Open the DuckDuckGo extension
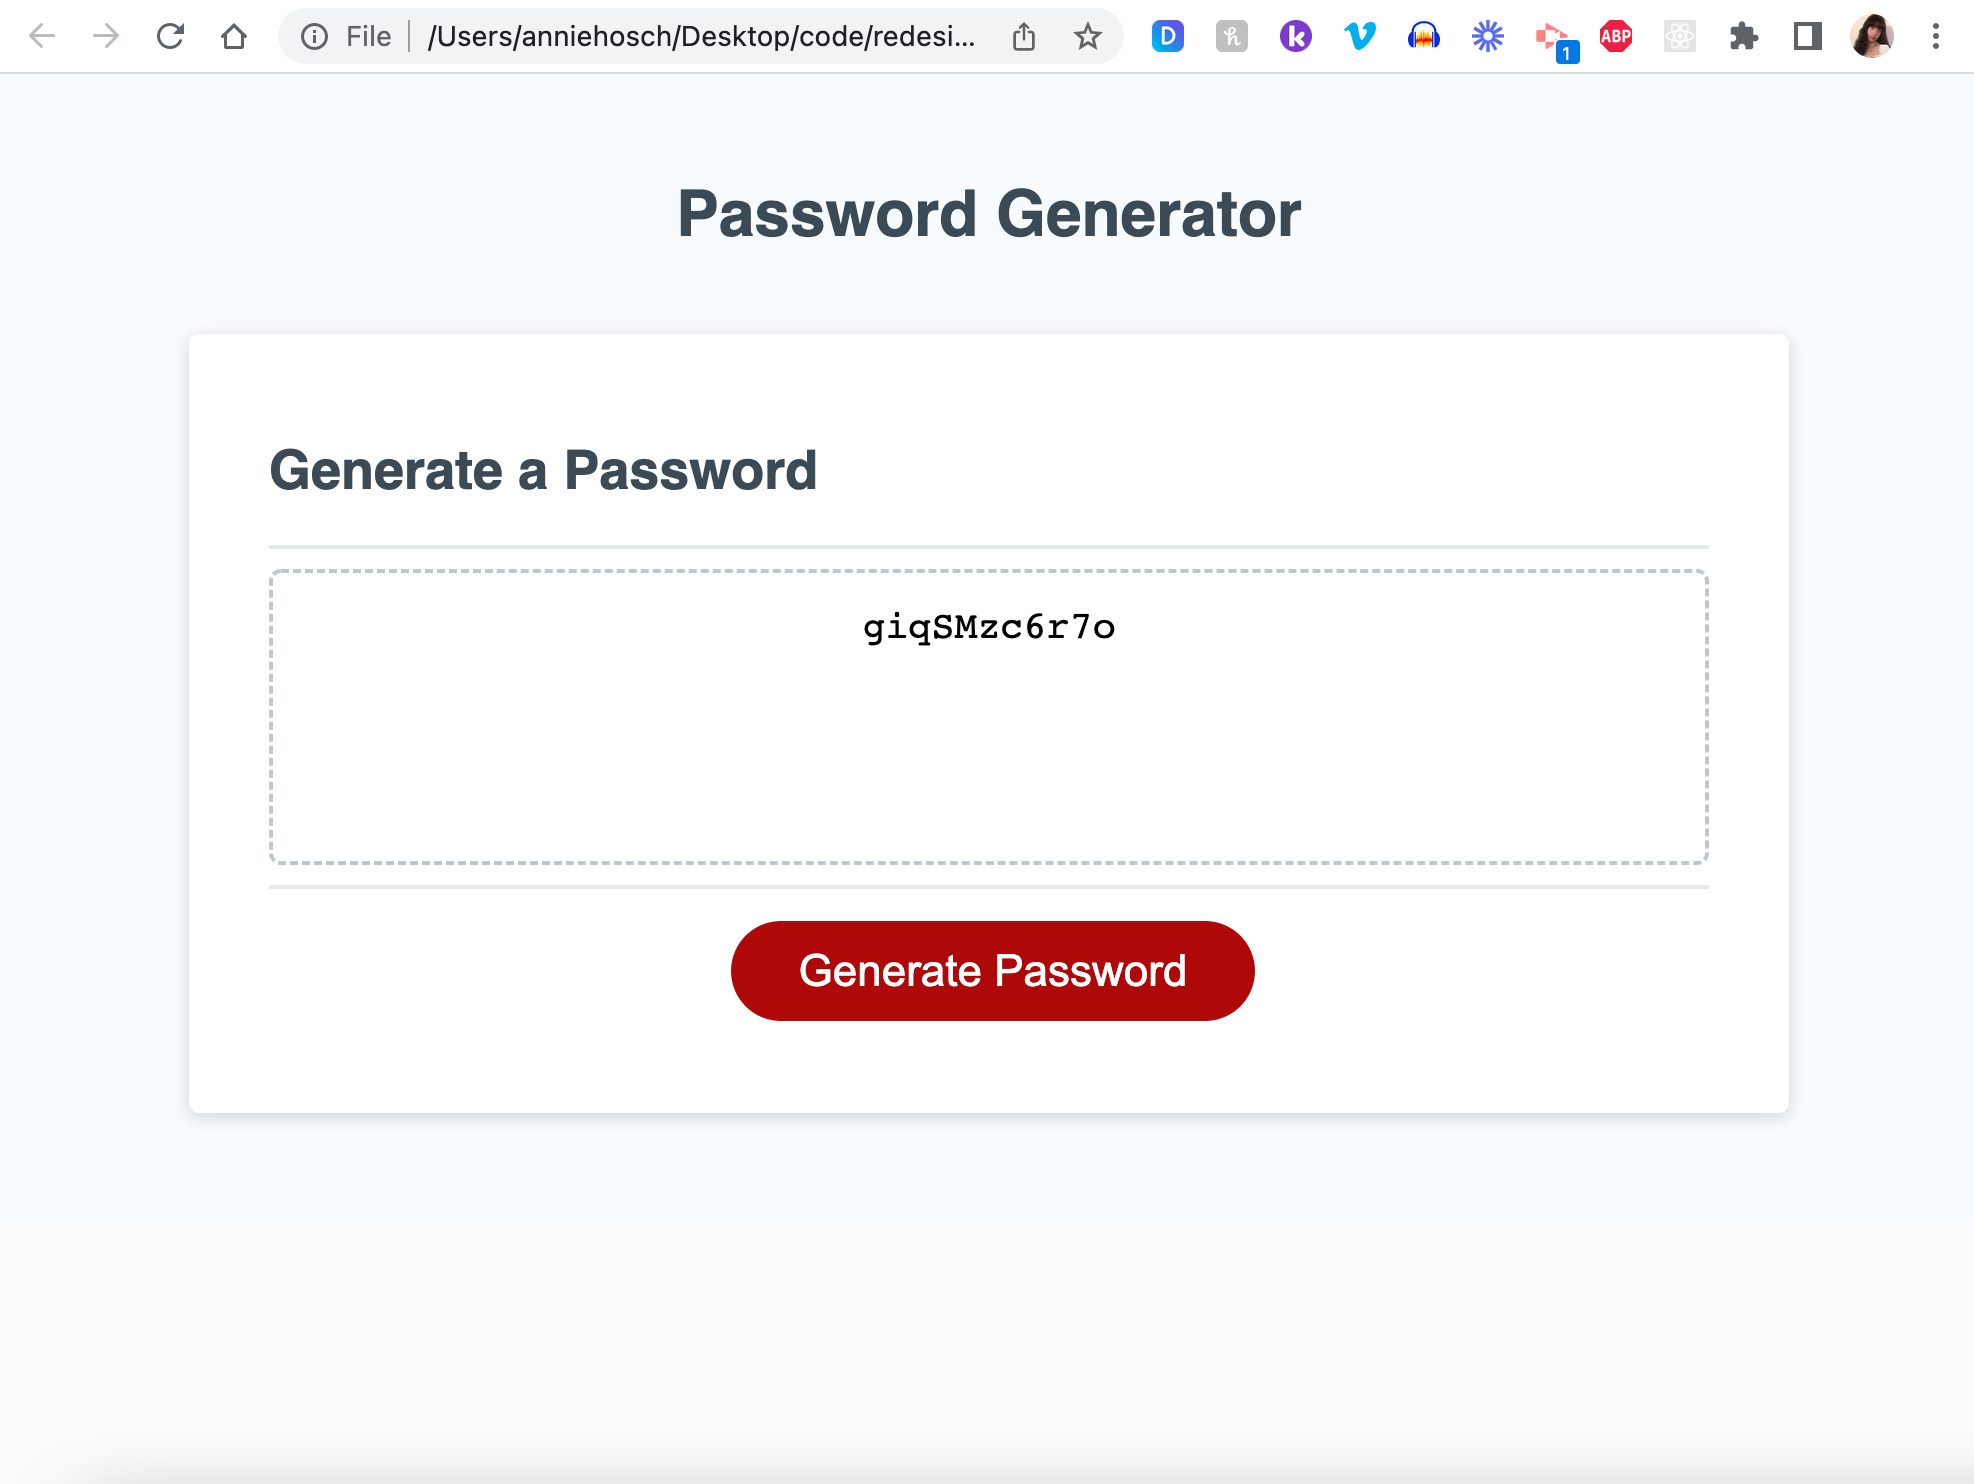The height and width of the screenshot is (1484, 1974). 1168,36
